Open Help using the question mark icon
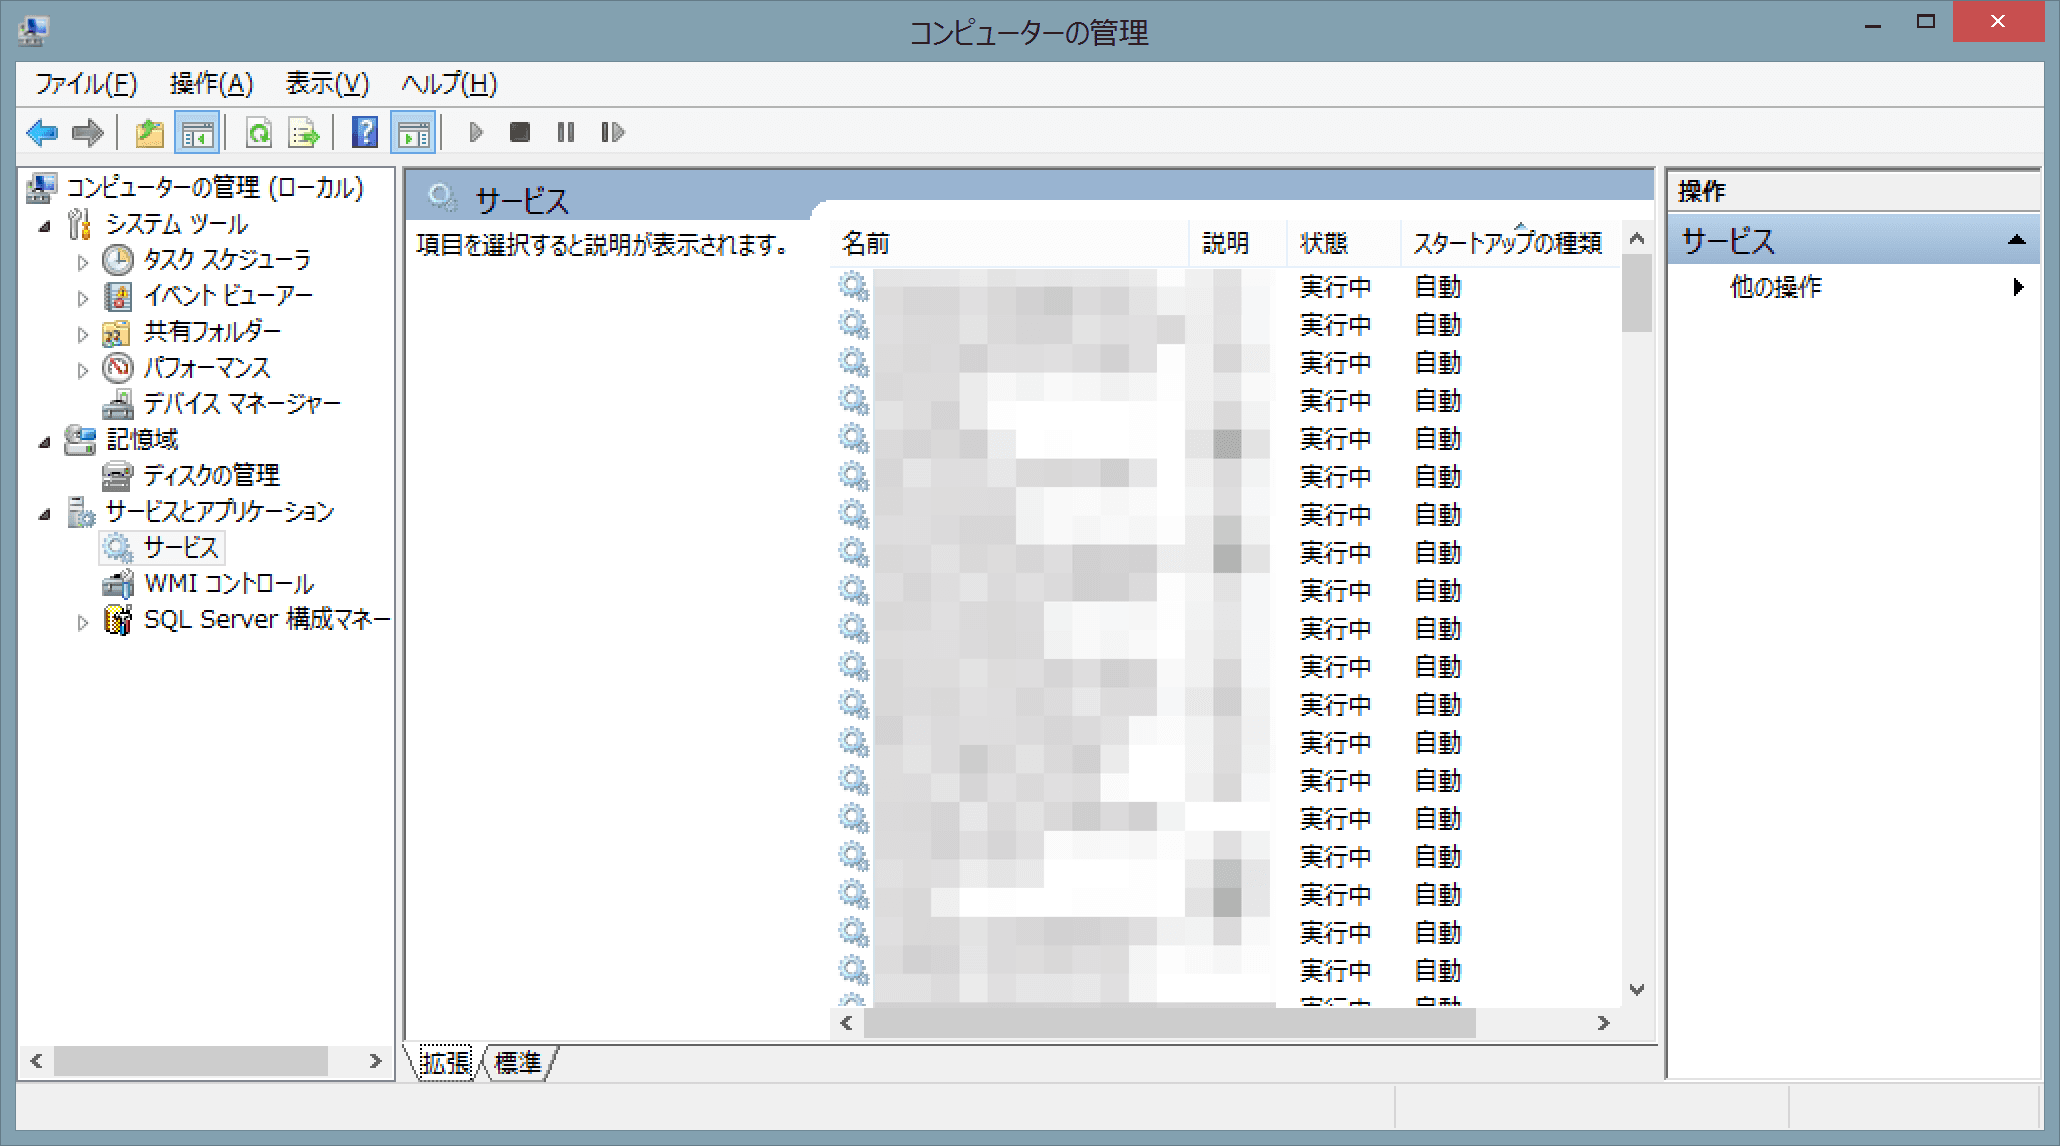Image resolution: width=2060 pixels, height=1146 pixels. pos(364,132)
